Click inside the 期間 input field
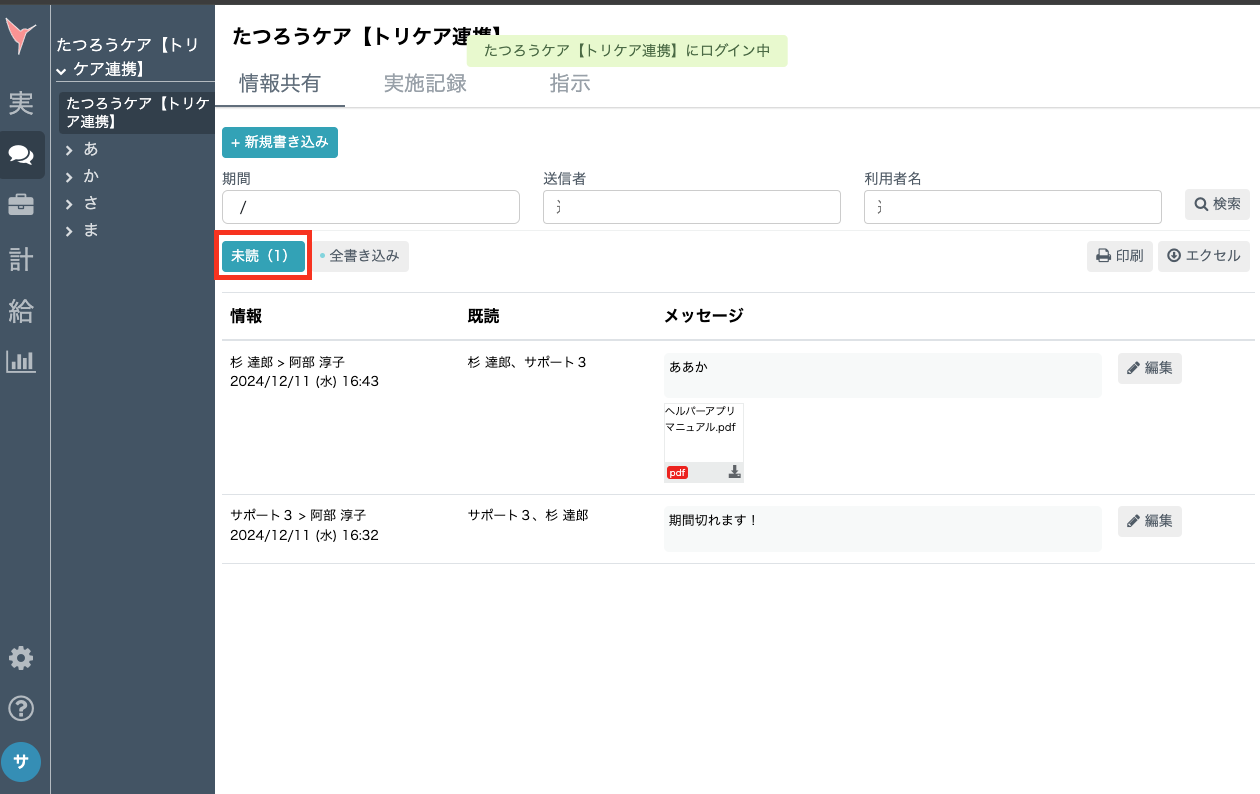This screenshot has width=1260, height=794. tap(370, 207)
